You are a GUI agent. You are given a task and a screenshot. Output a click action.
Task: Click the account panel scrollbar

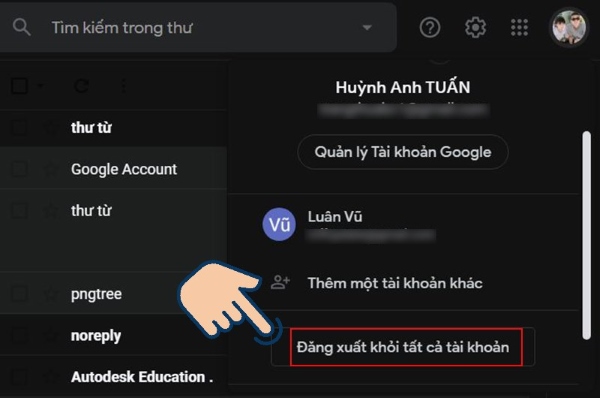coord(586,235)
